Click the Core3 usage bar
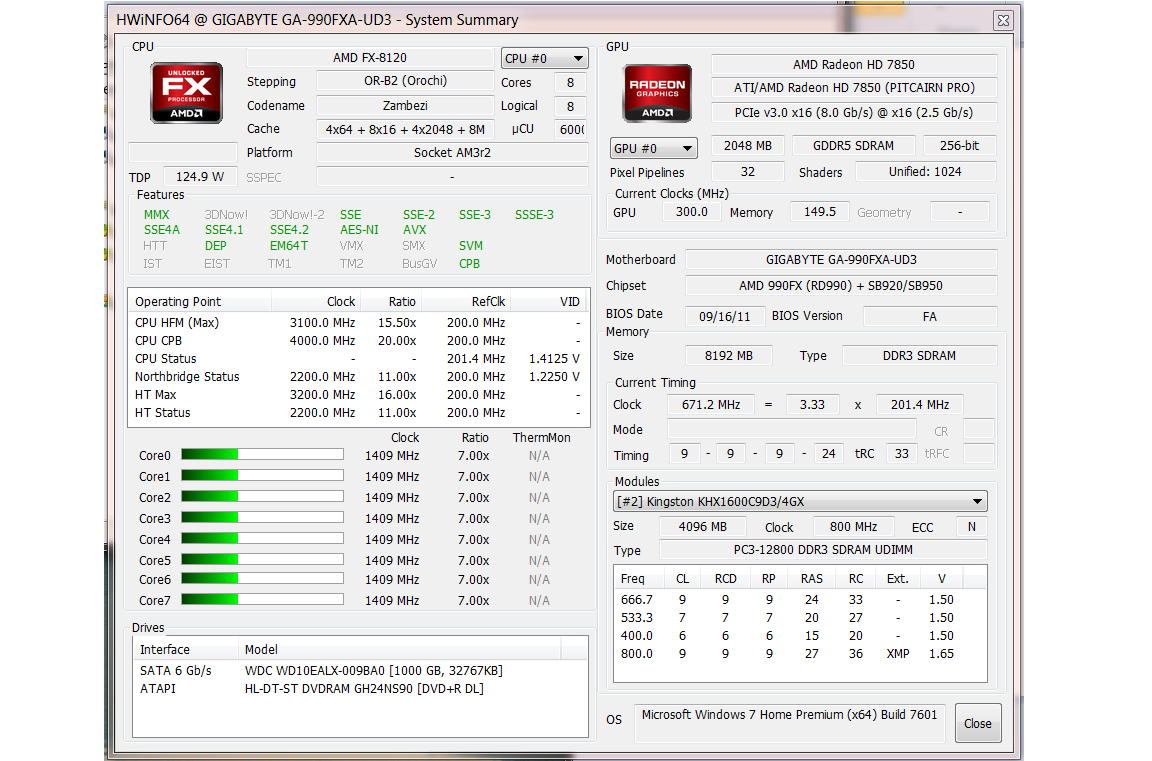Image resolution: width=1152 pixels, height=761 pixels. pos(262,518)
